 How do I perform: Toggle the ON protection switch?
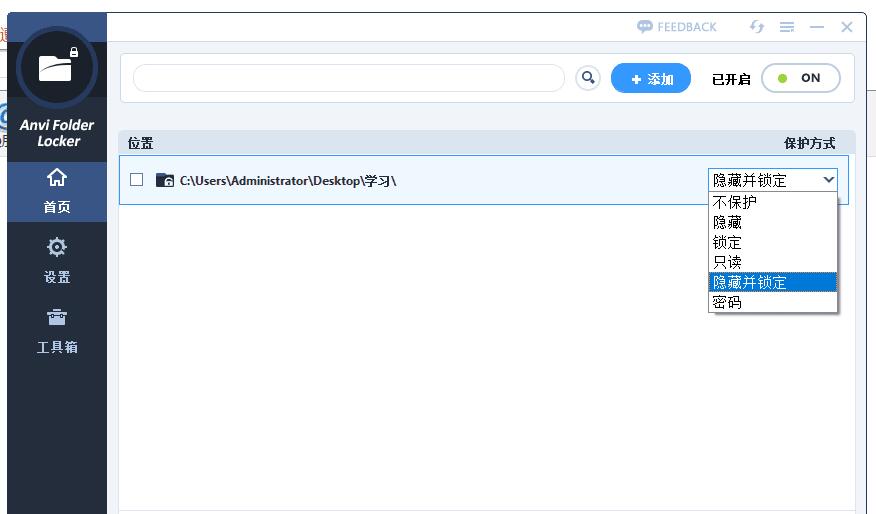[801, 78]
